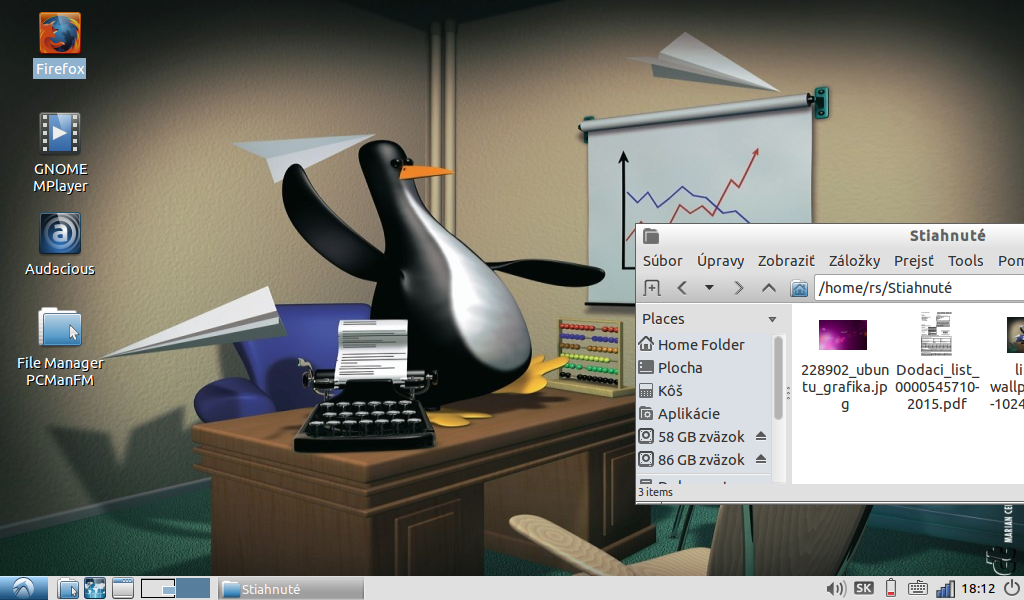Select the Stiahnuté taskbar window button
Viewport: 1024px width, 600px height.
pos(291,589)
